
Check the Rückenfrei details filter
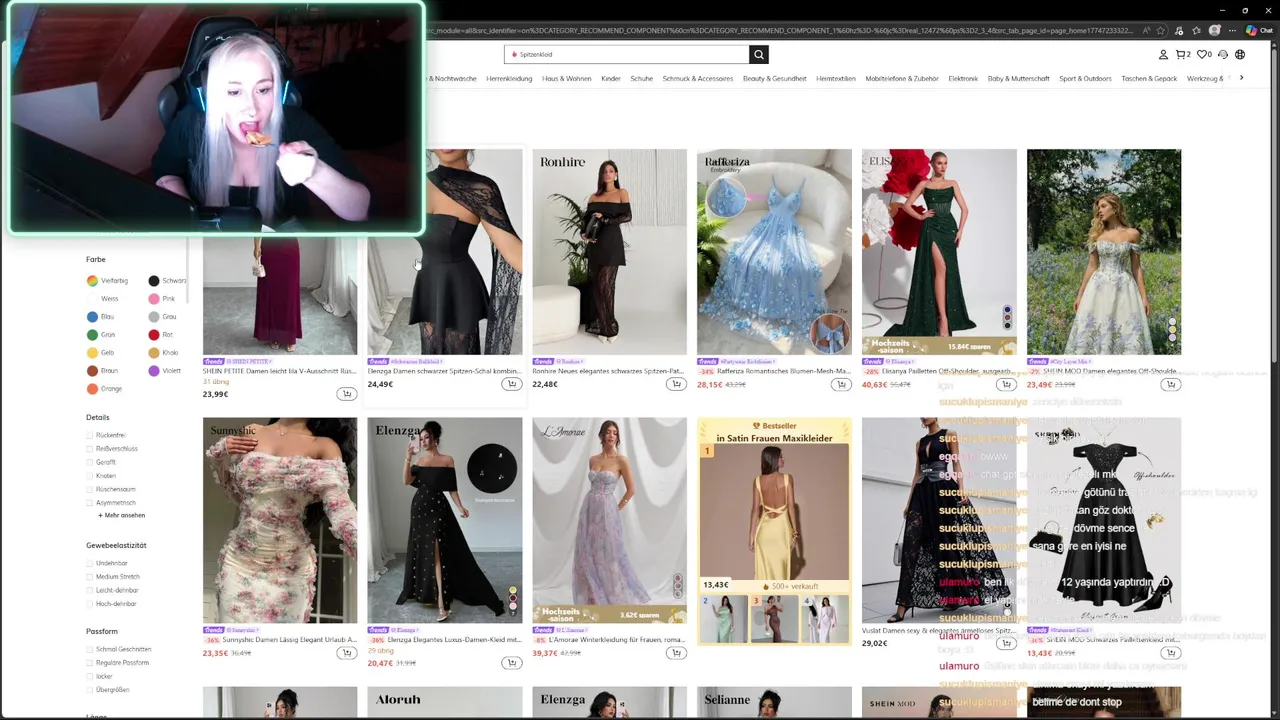pyautogui.click(x=90, y=435)
